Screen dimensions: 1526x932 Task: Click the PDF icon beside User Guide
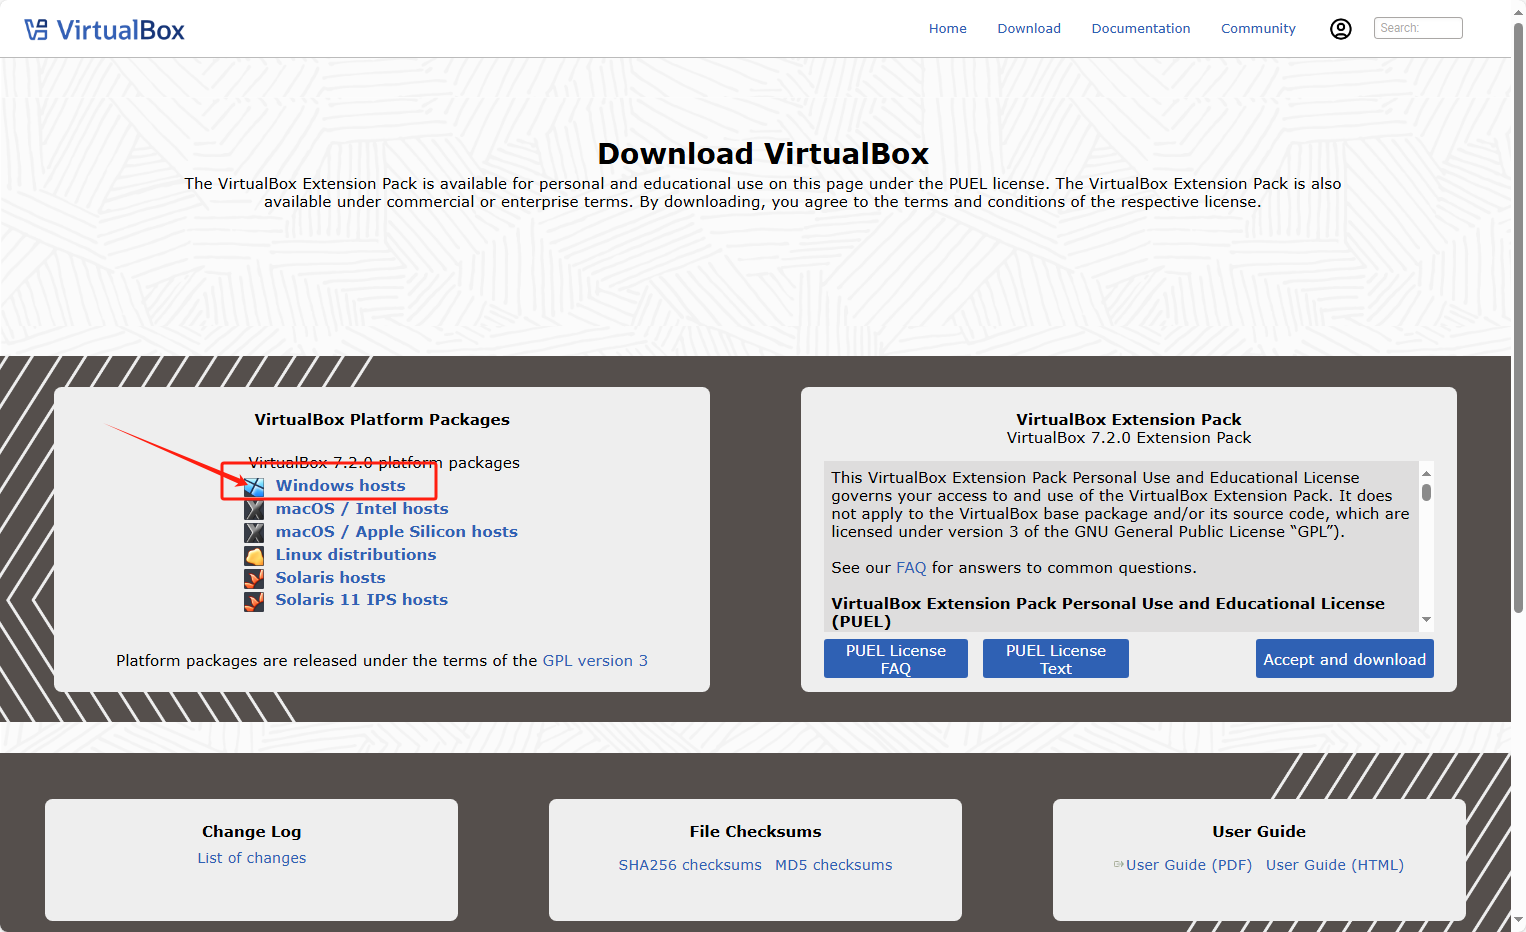(x=1118, y=865)
